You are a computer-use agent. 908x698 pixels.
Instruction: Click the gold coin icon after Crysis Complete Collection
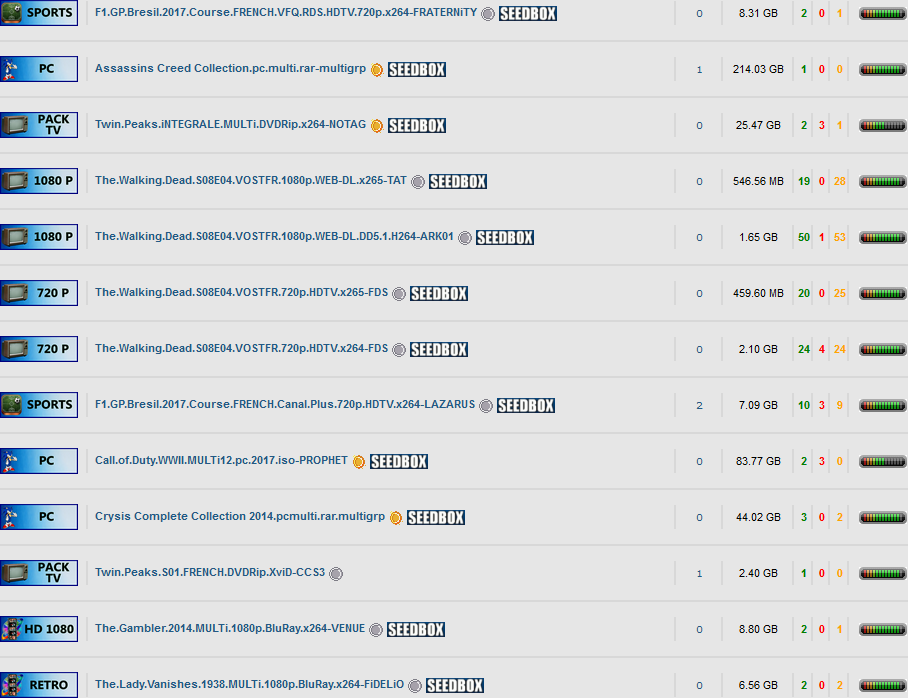point(396,518)
